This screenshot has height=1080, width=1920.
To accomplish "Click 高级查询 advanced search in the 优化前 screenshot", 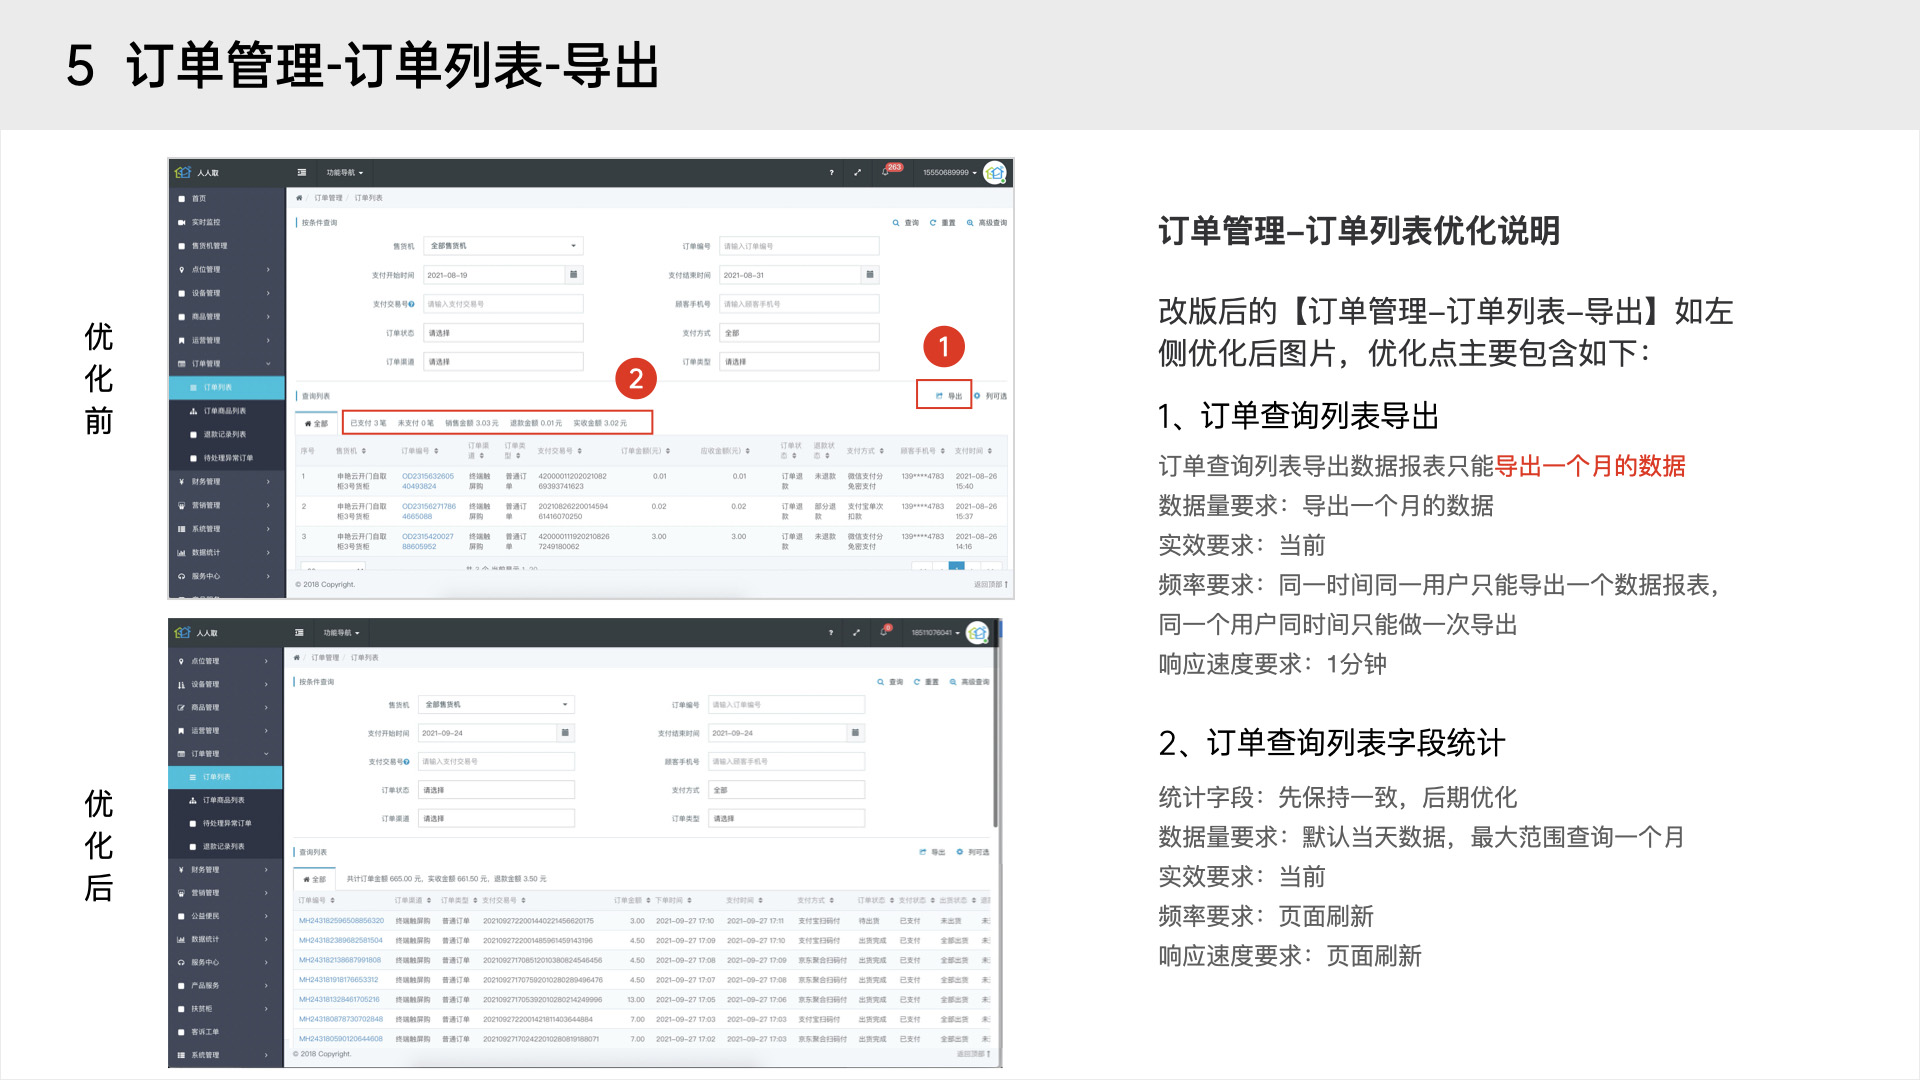I will (x=987, y=223).
